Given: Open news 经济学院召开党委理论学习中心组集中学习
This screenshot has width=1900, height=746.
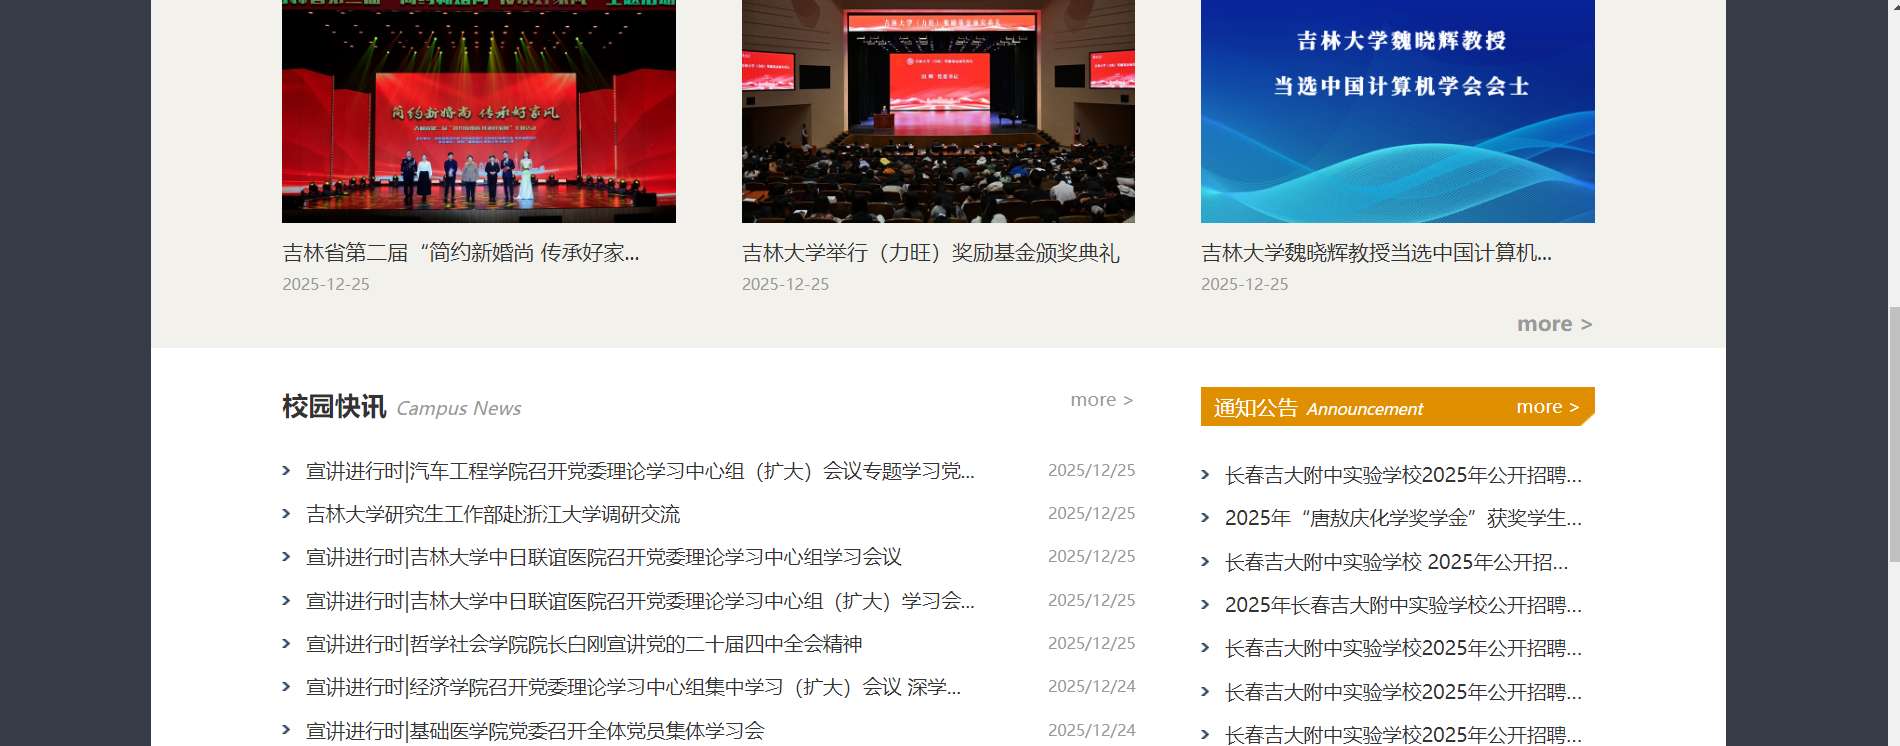Looking at the screenshot, I should click(632, 687).
